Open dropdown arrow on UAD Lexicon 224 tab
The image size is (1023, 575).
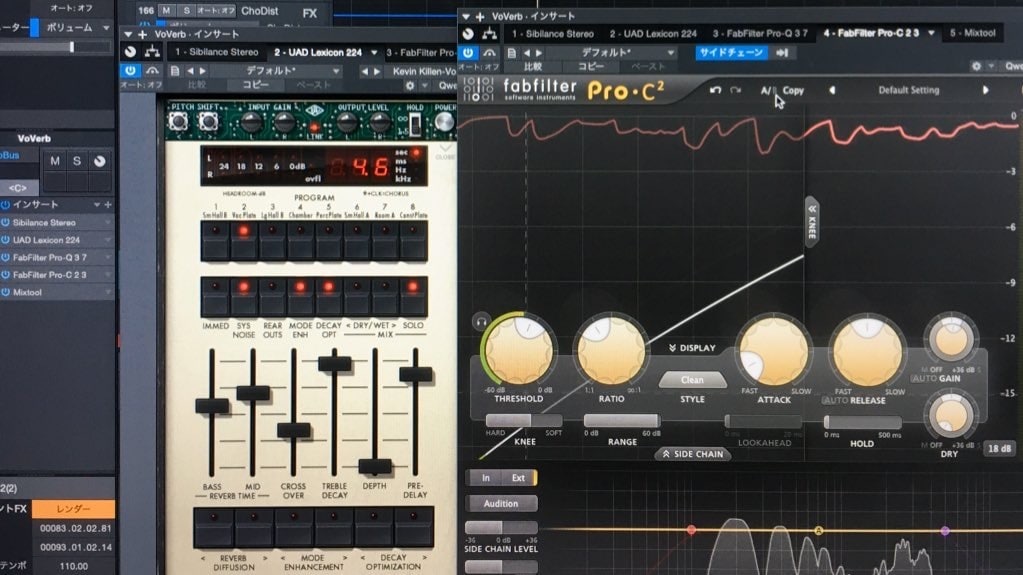click(x=374, y=52)
